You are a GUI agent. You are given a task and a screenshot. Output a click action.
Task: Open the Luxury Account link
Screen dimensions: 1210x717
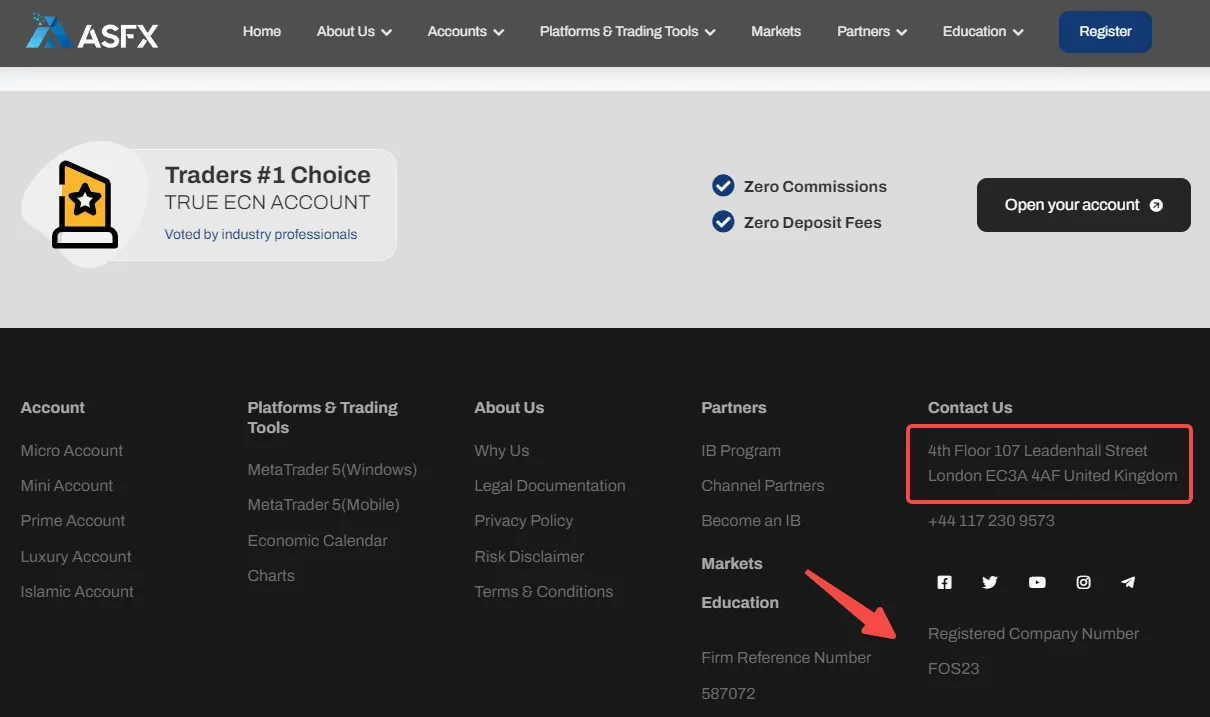(76, 557)
